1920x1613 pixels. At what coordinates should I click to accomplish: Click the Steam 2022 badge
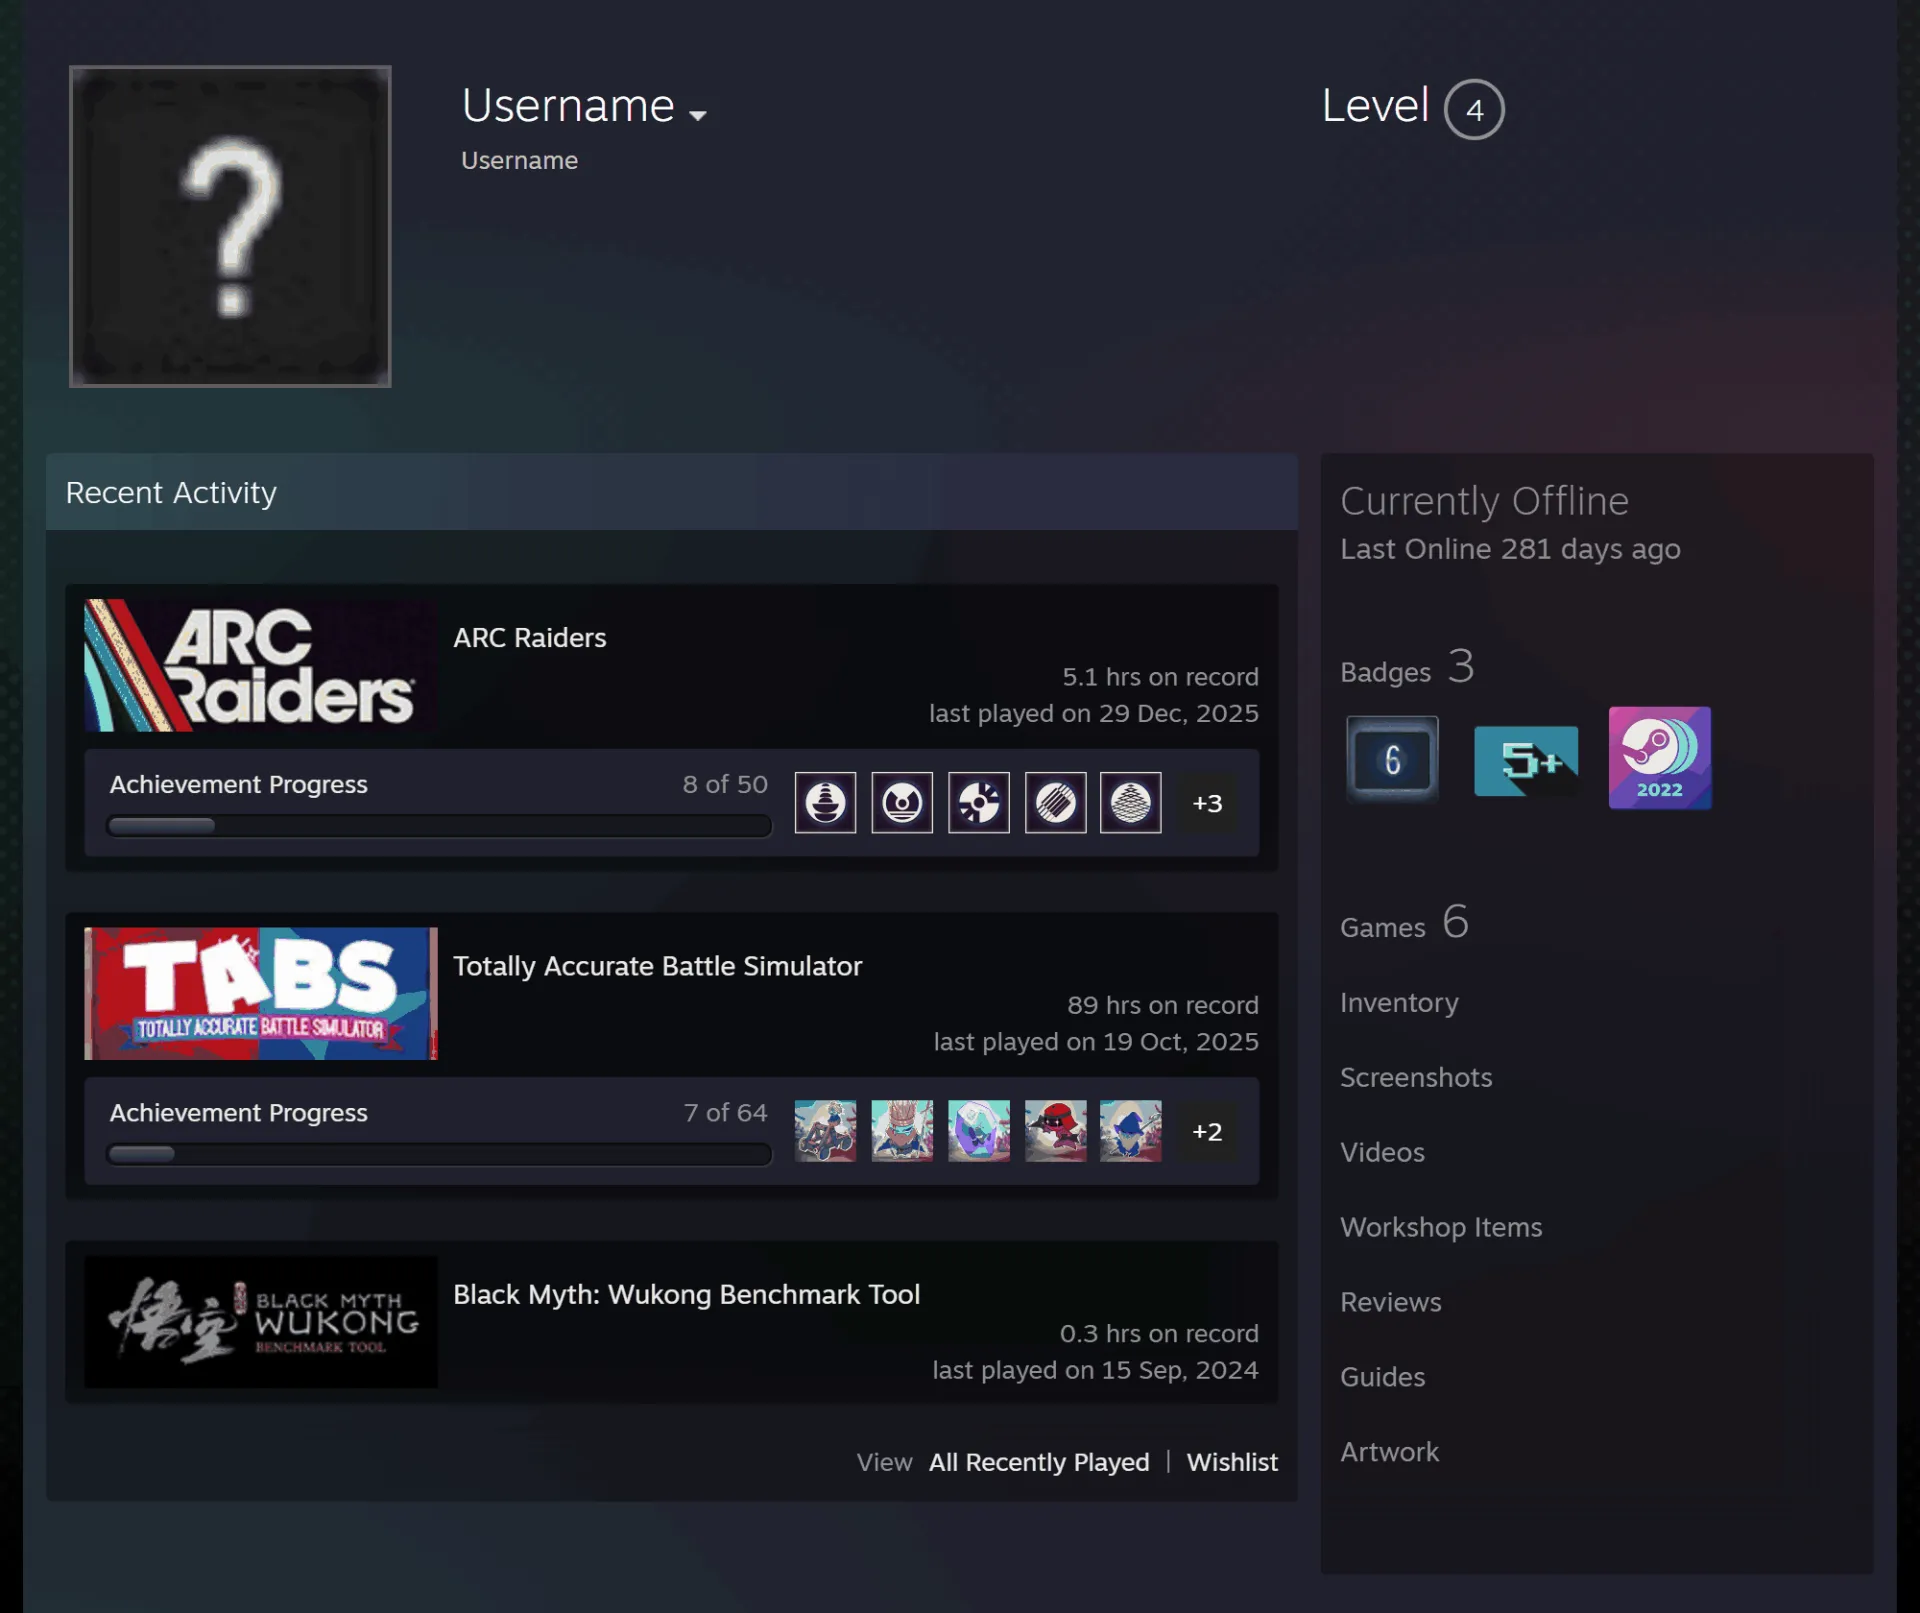tap(1660, 758)
